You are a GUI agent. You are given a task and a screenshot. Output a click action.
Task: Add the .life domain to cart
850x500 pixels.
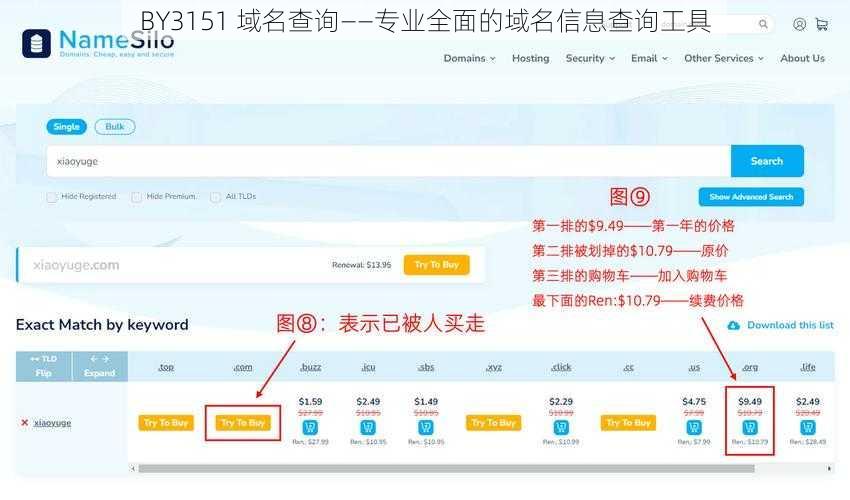click(x=808, y=427)
